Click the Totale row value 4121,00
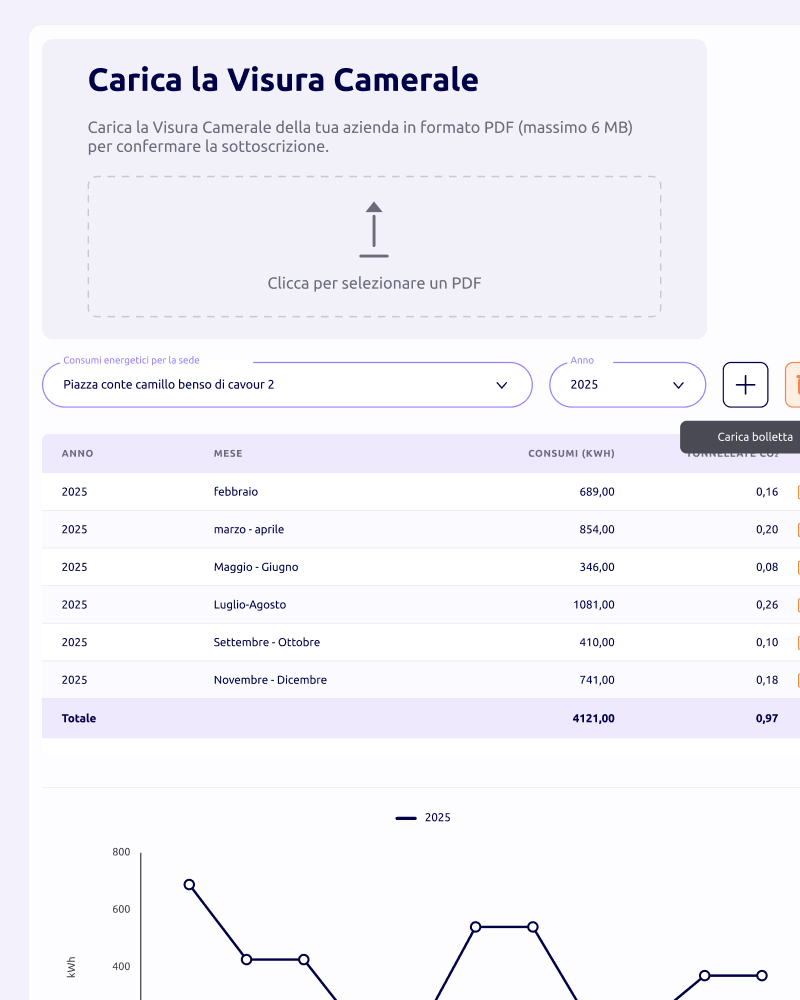The image size is (800, 1000). [x=593, y=718]
